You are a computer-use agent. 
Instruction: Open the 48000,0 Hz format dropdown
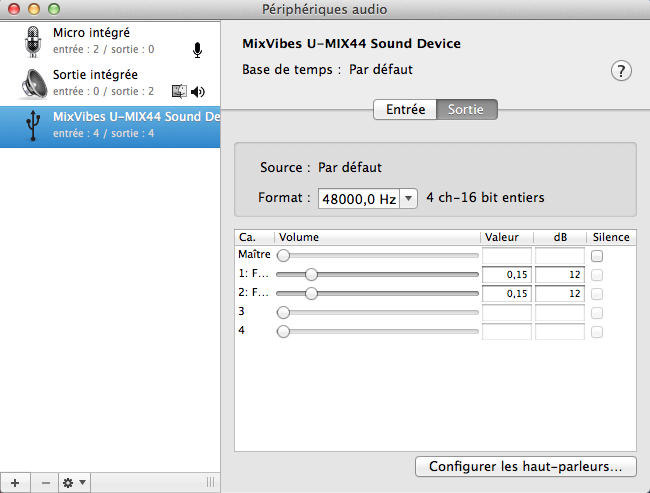point(367,199)
